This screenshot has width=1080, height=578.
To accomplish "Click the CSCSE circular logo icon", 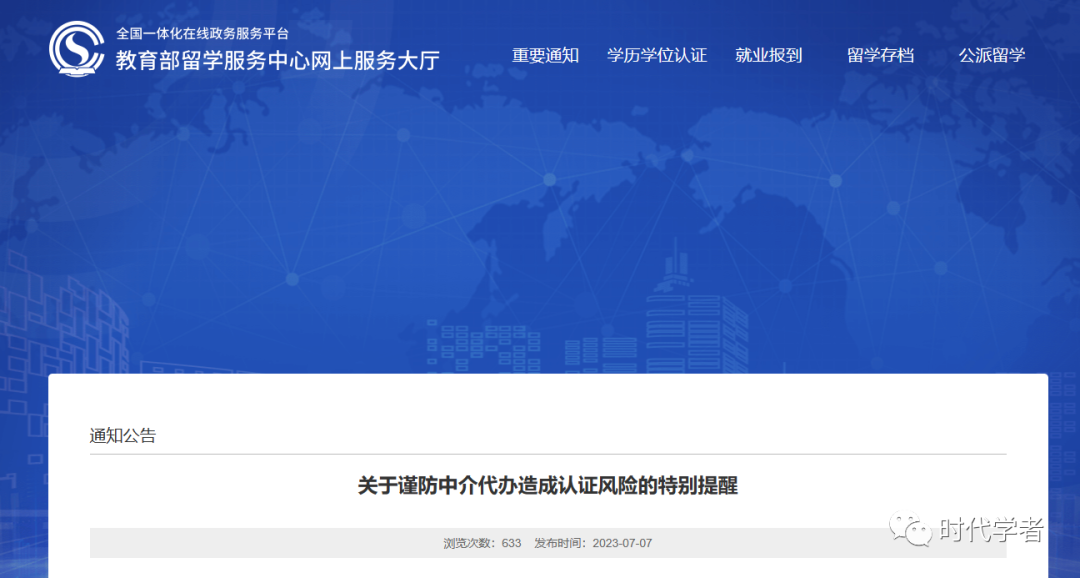I will 76,49.
